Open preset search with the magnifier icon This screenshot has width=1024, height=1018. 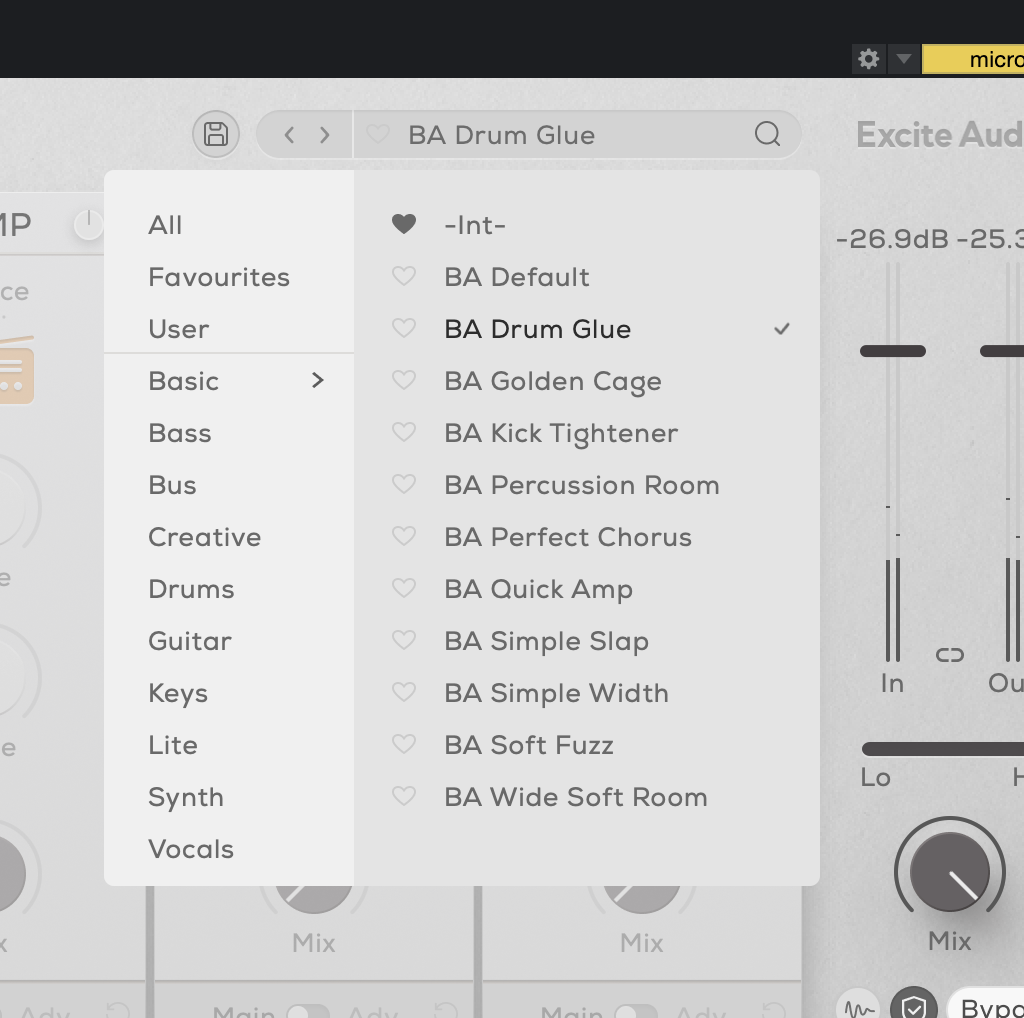tap(767, 134)
